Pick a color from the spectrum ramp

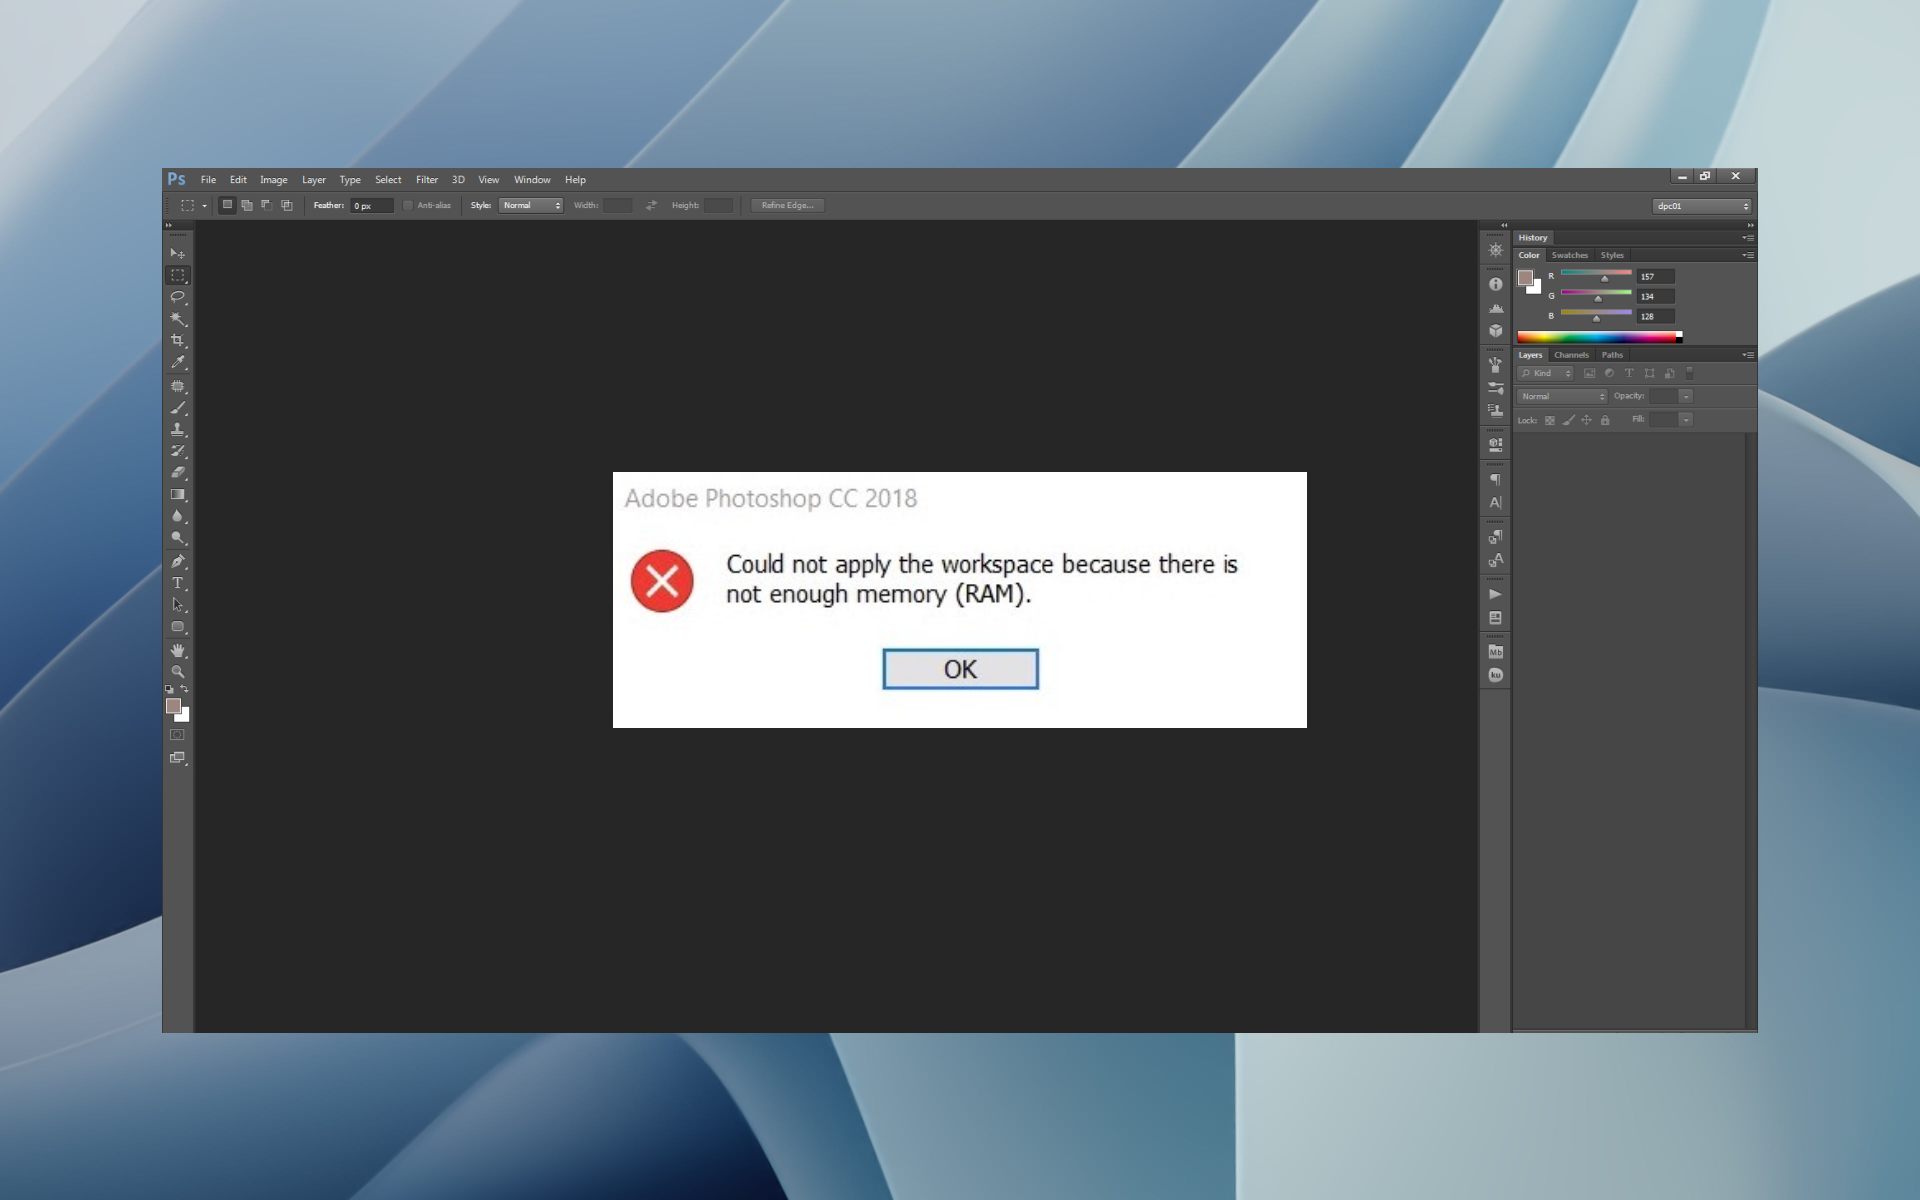[1599, 337]
